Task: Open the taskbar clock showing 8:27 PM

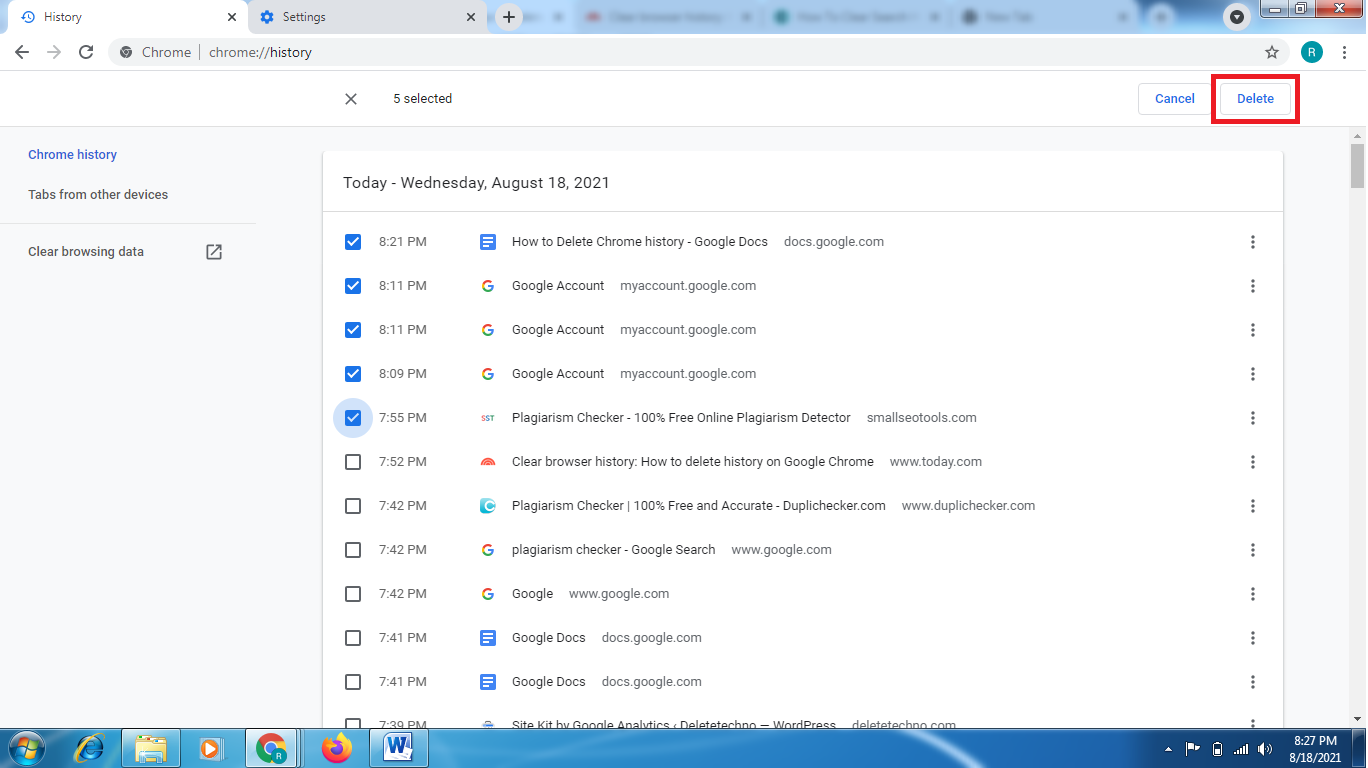Action: click(1315, 749)
